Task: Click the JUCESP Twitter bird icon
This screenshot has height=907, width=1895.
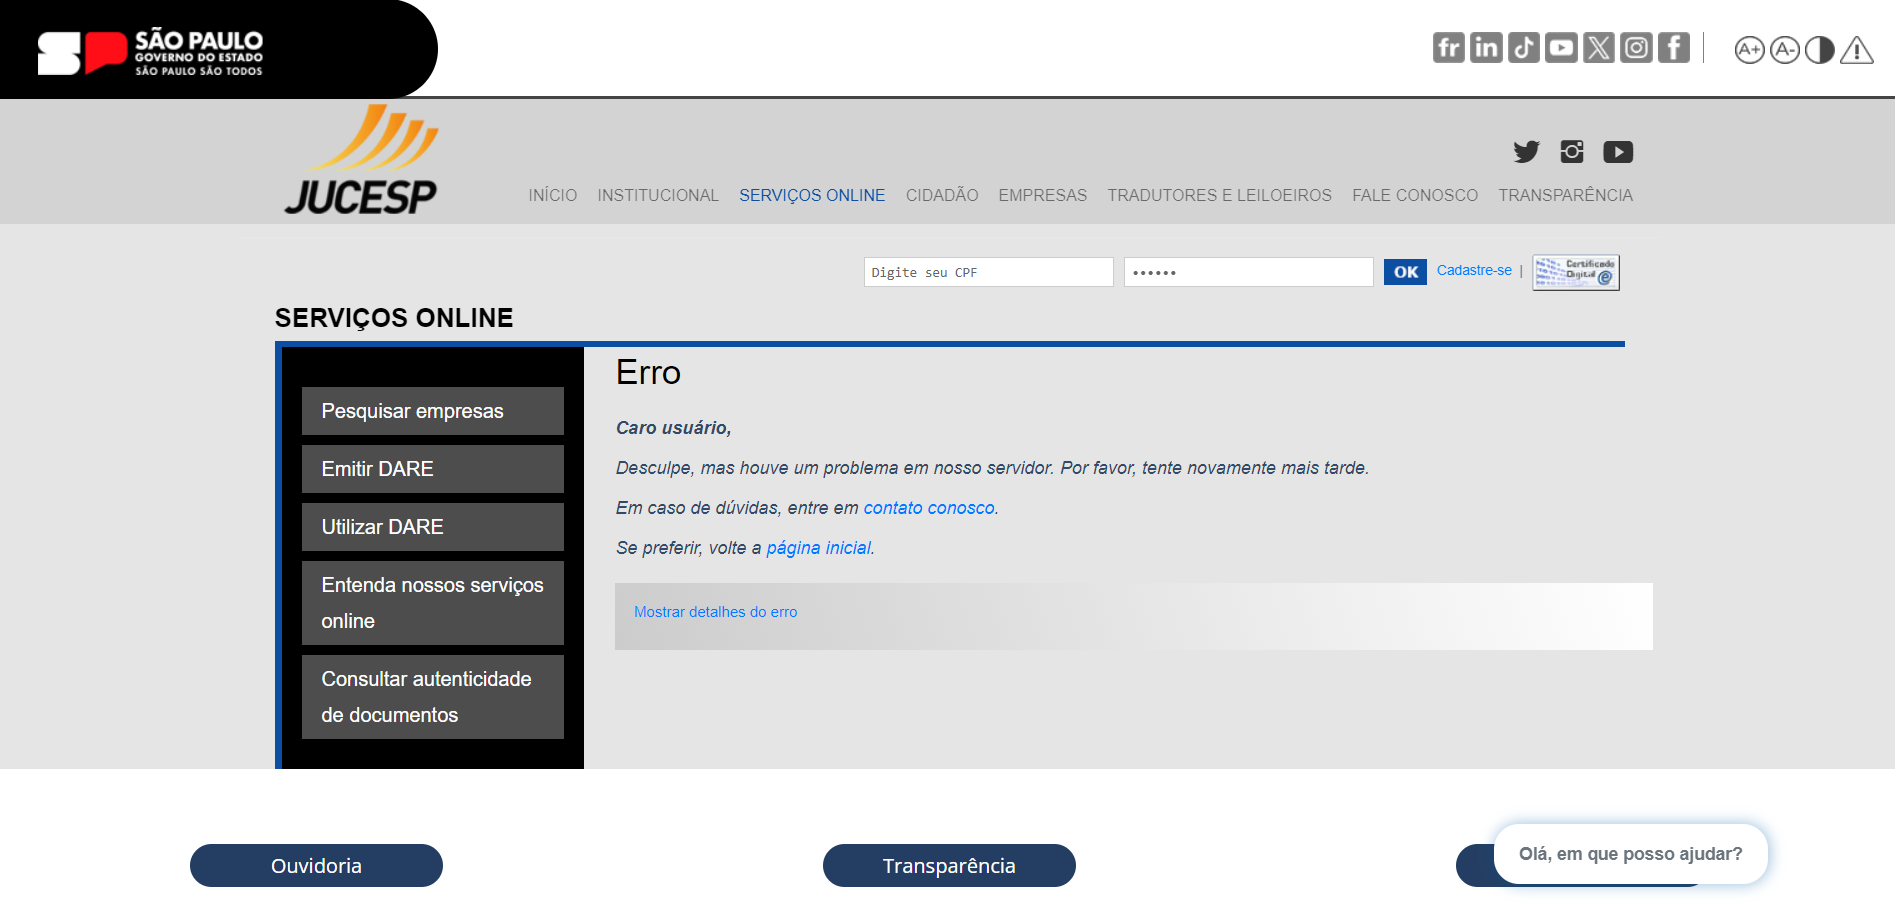Action: (1526, 152)
